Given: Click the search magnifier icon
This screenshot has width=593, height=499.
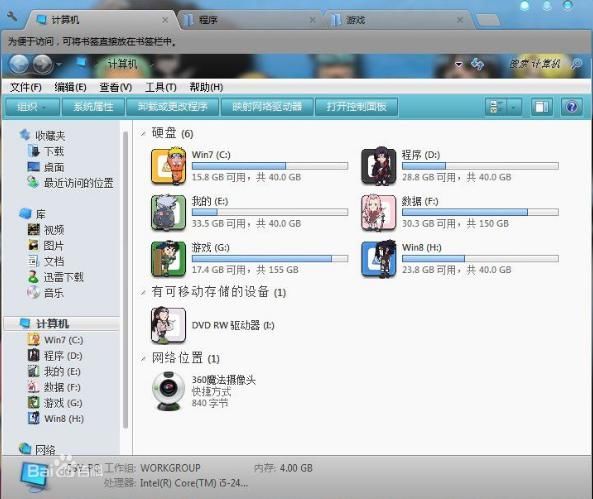Looking at the screenshot, I should (x=576, y=64).
